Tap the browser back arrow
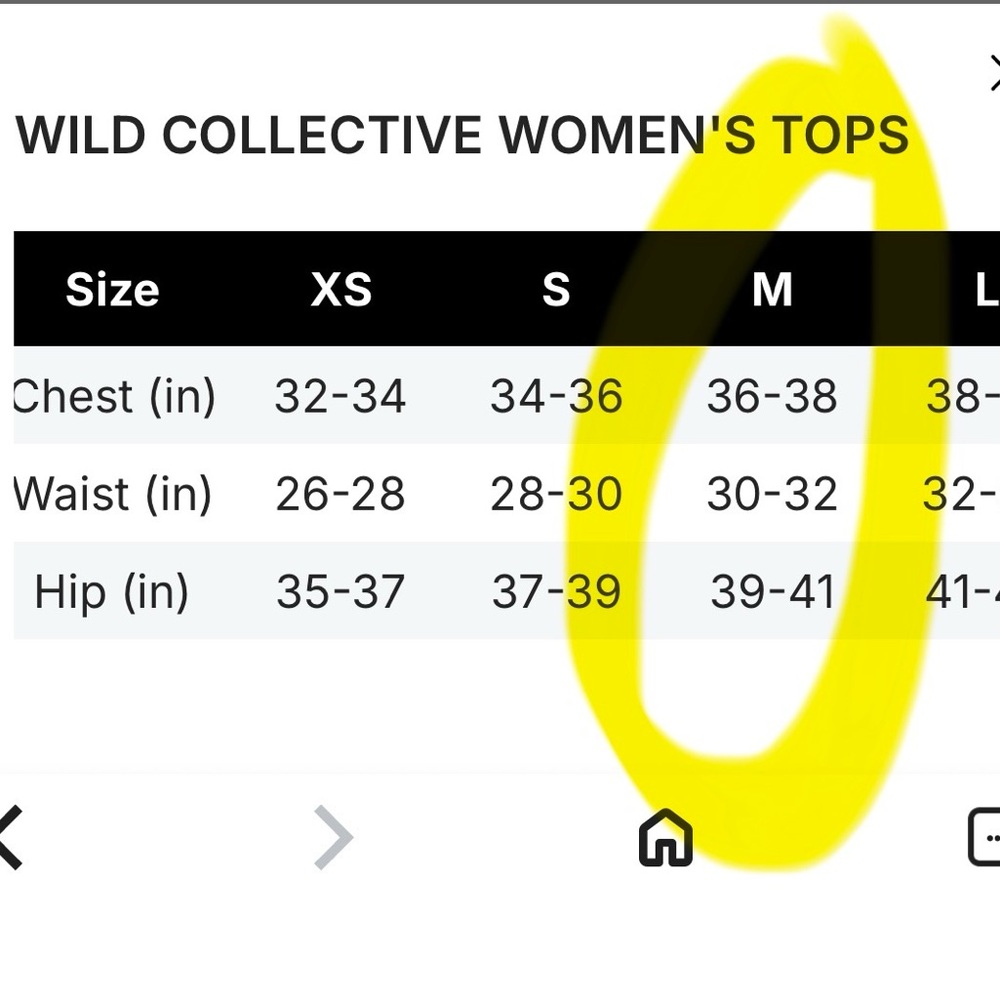 [11, 837]
